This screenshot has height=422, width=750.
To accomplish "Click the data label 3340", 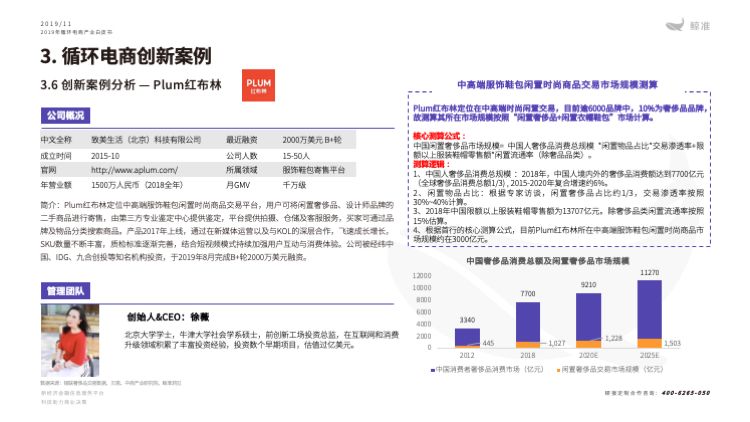I will pos(467,320).
